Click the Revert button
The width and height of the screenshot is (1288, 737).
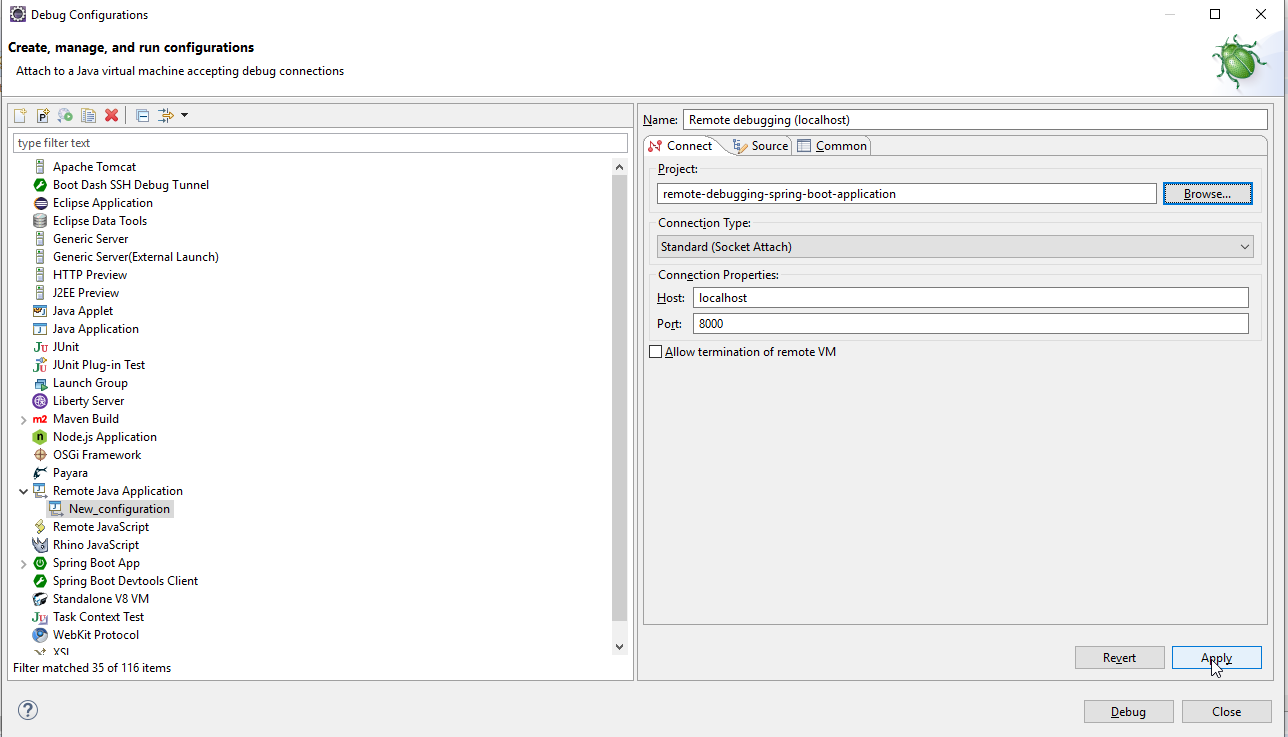pos(1120,658)
